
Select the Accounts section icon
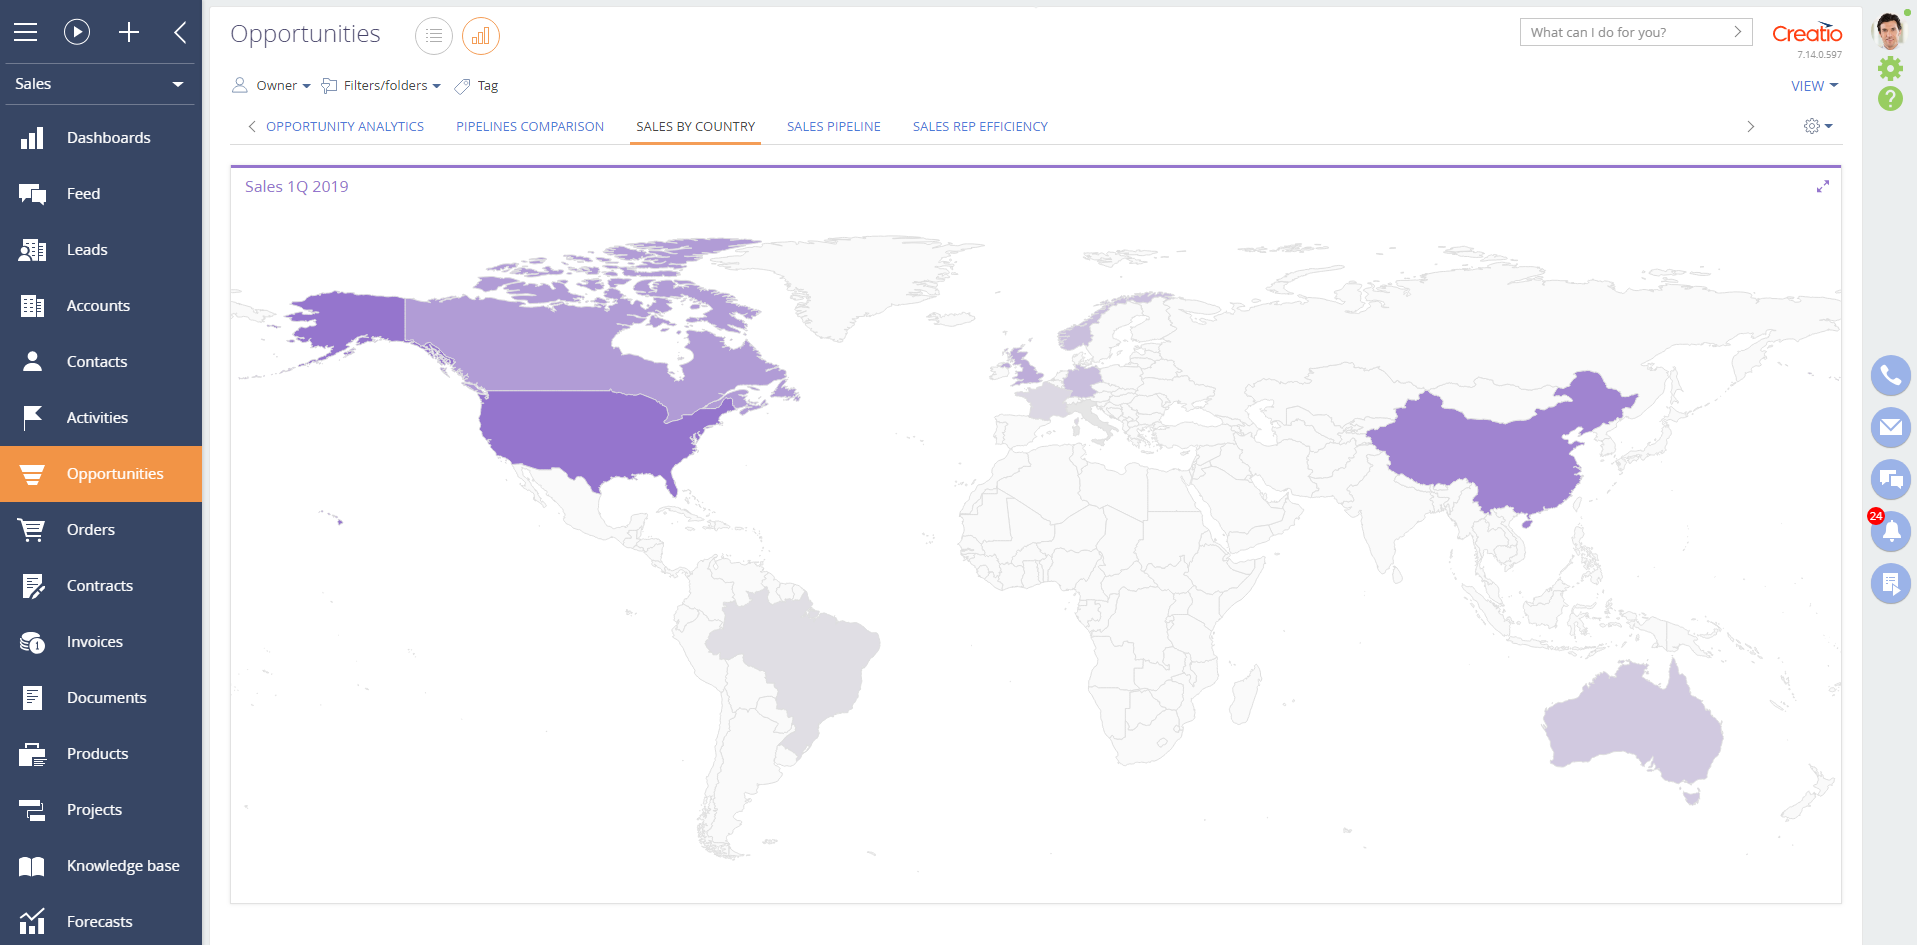coord(31,305)
